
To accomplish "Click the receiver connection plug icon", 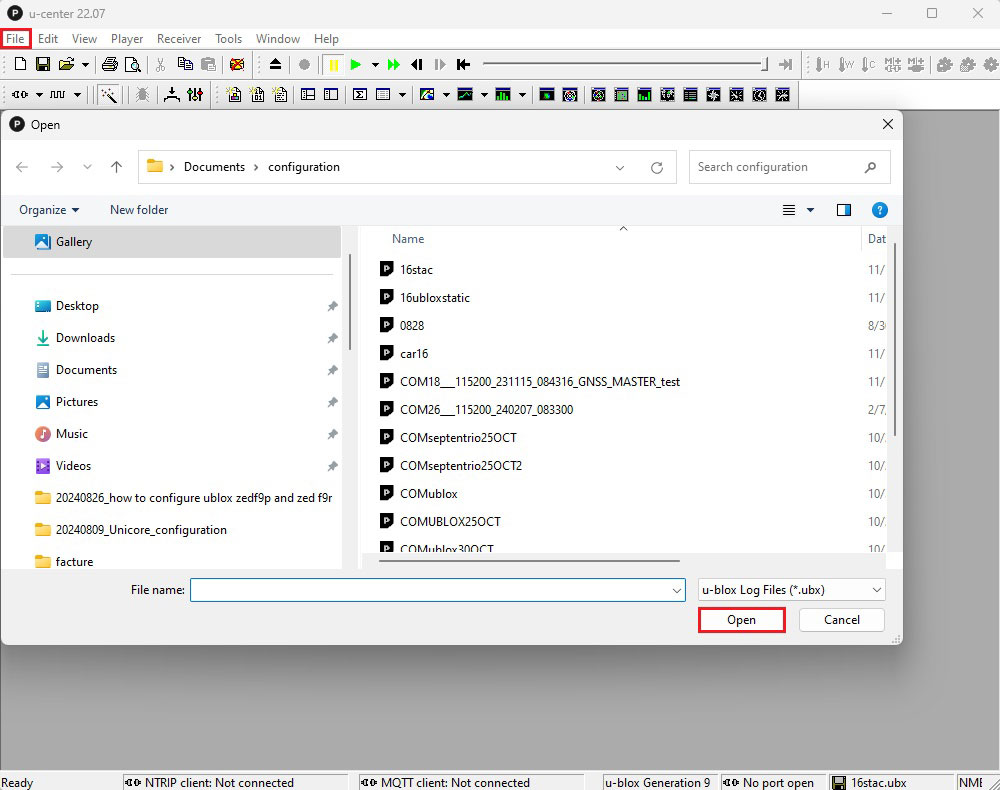I will coord(19,95).
